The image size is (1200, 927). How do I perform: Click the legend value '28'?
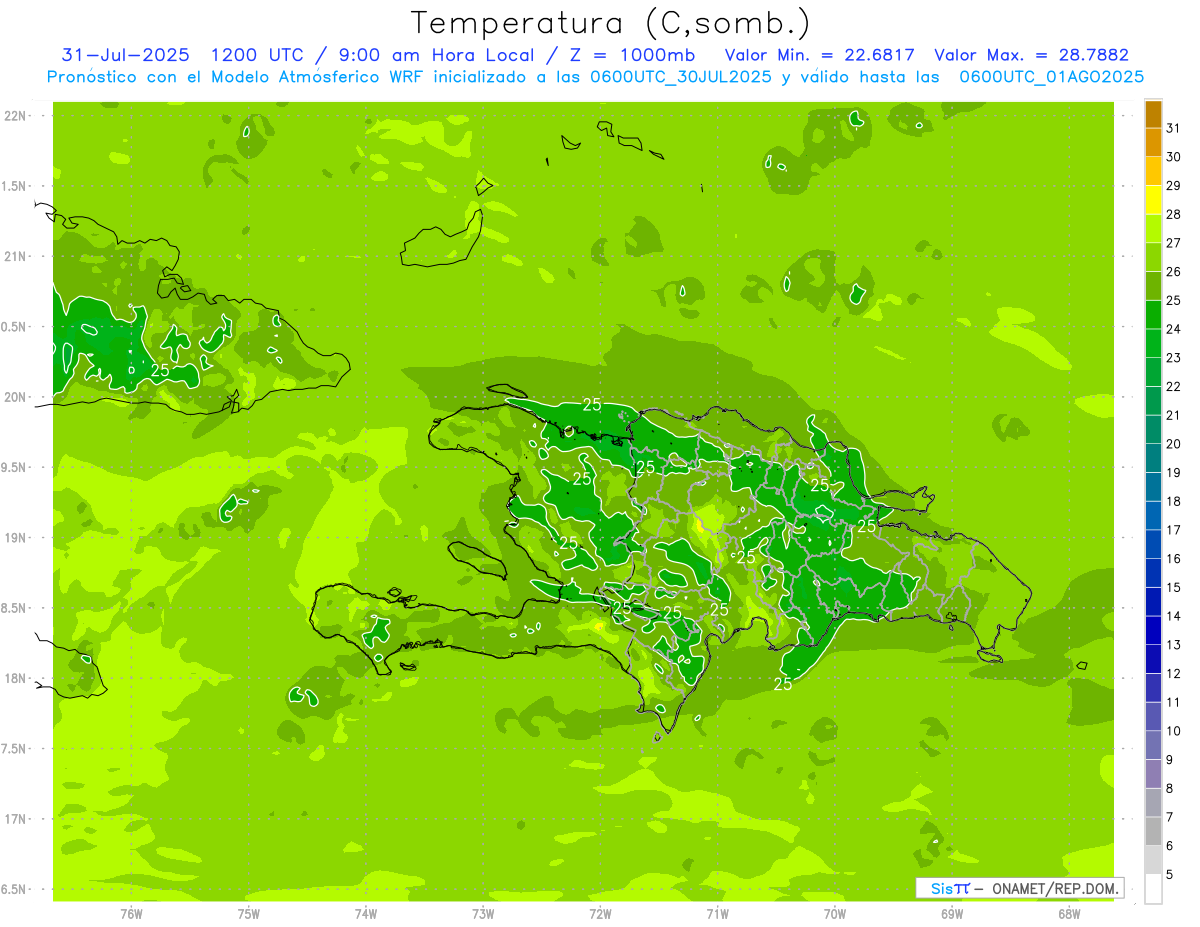point(1173,214)
